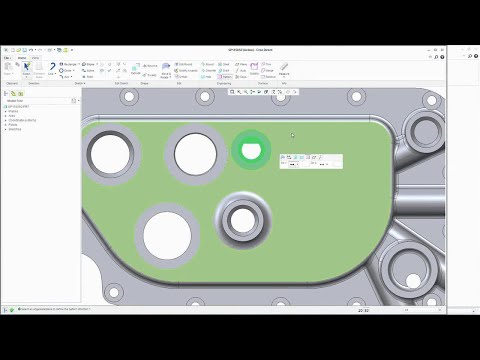The image size is (480, 360).
Task: Switch to the Home ribbon tab
Action: (x=22, y=58)
